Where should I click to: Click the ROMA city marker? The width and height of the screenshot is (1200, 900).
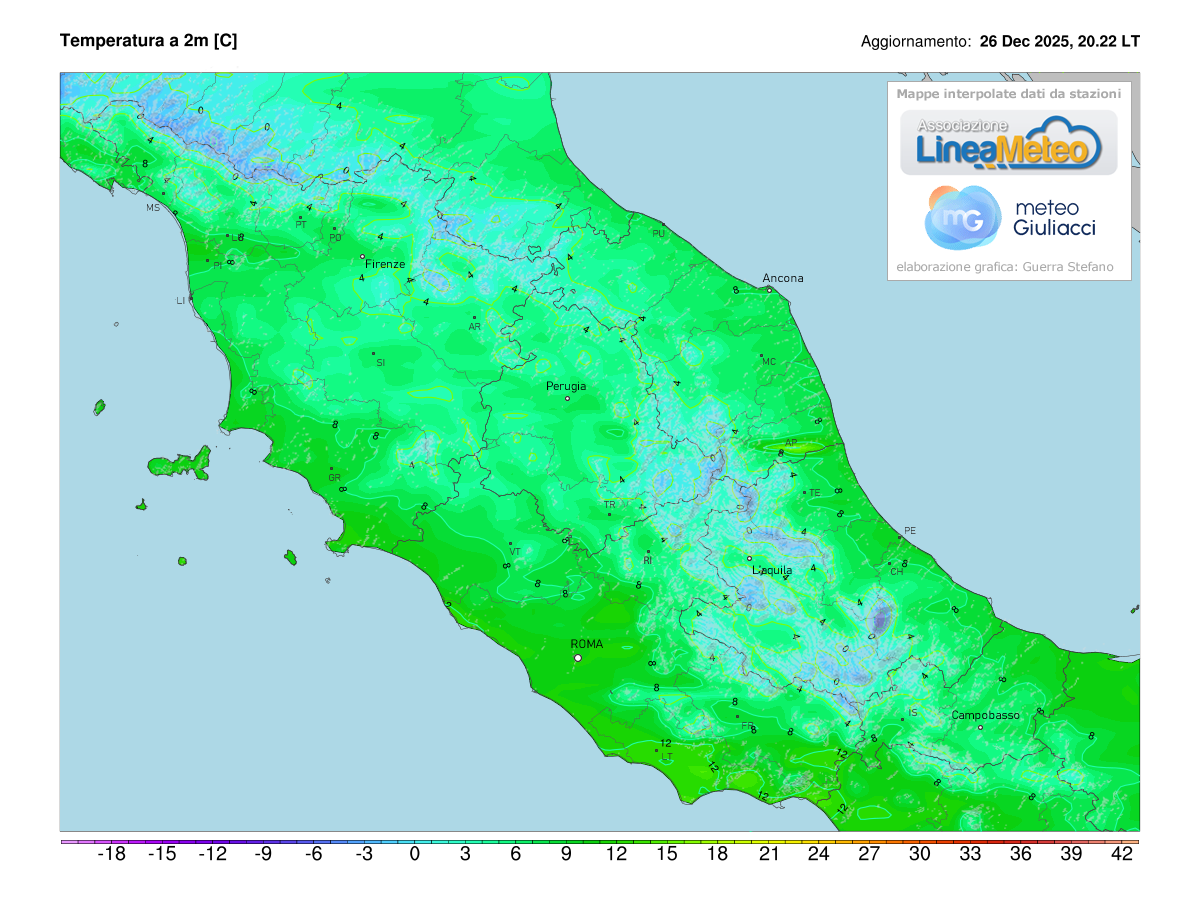577,658
